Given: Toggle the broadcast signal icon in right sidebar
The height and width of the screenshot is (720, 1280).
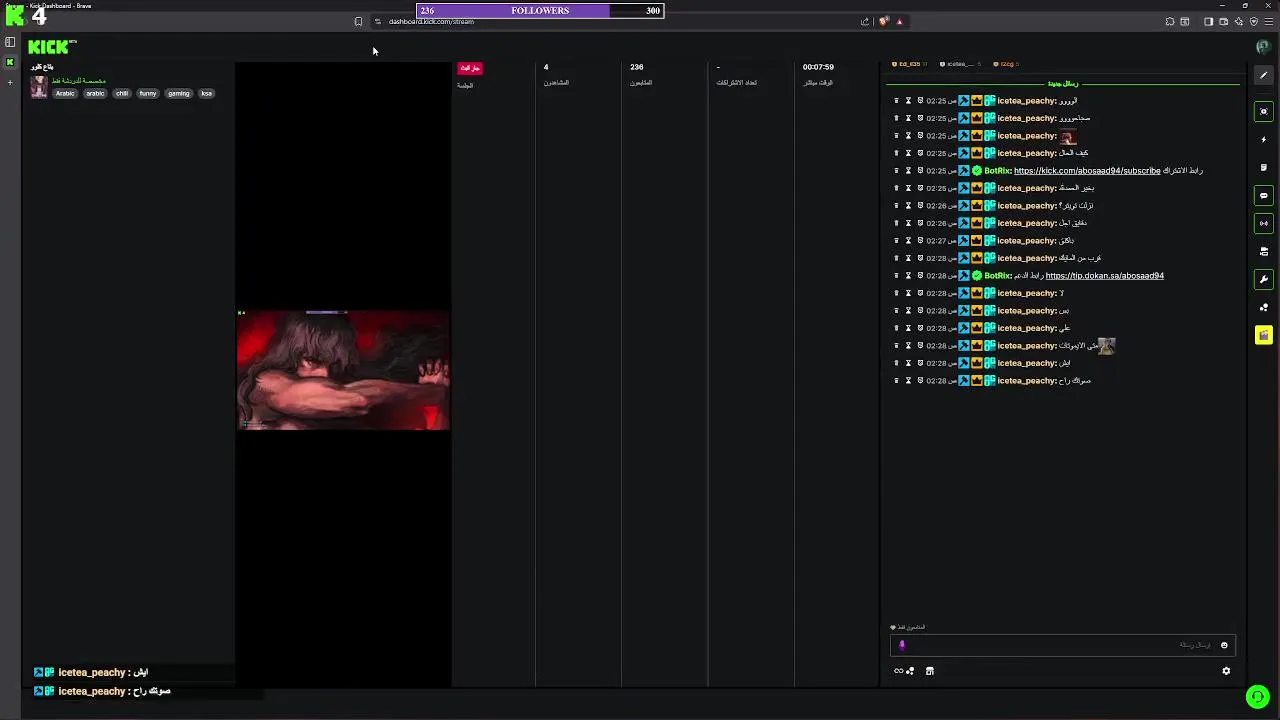Looking at the screenshot, I should 1264,223.
